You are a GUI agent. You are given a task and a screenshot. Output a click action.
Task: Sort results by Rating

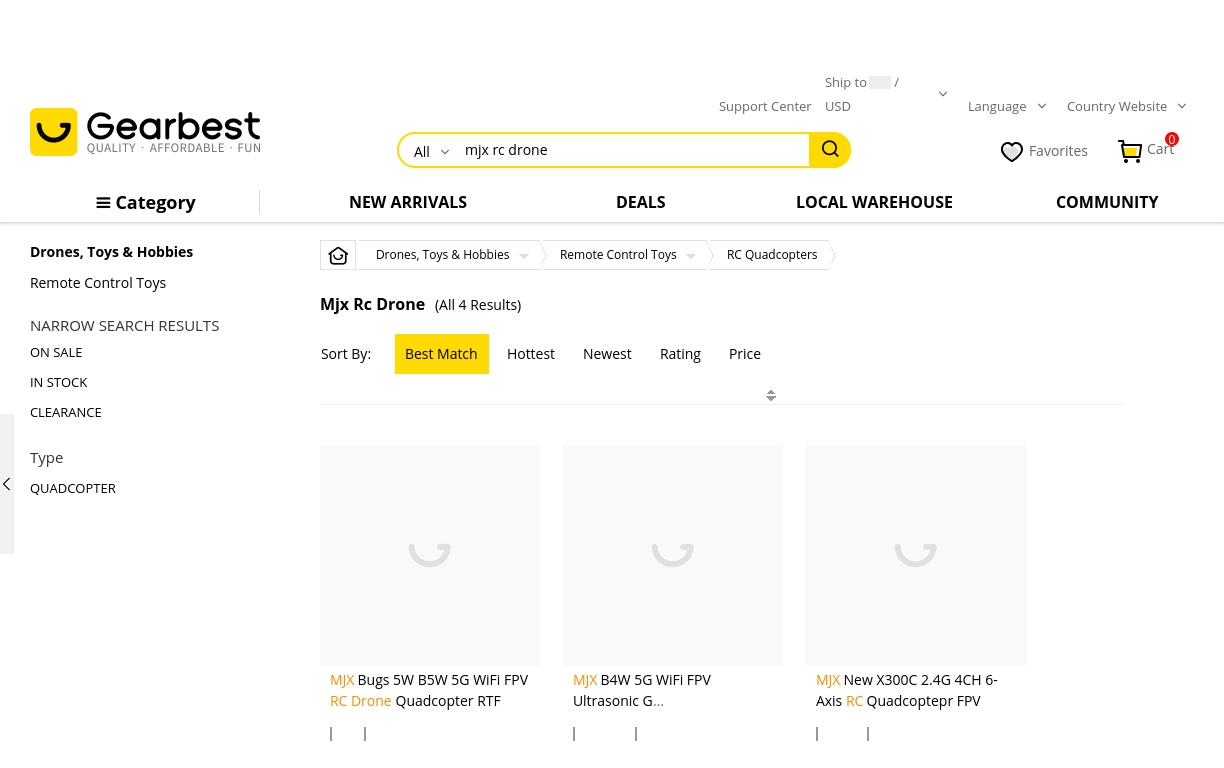[x=680, y=354]
